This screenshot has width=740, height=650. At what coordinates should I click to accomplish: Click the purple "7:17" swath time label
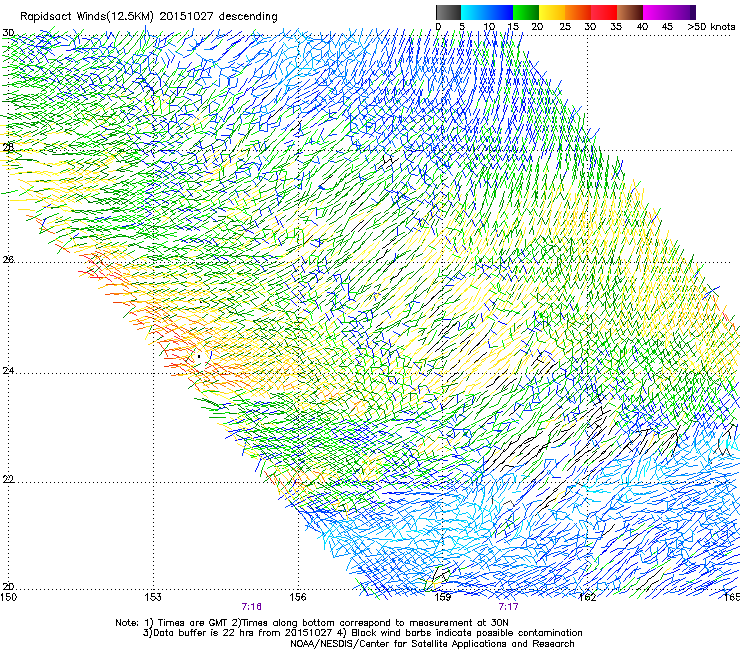pos(508,607)
